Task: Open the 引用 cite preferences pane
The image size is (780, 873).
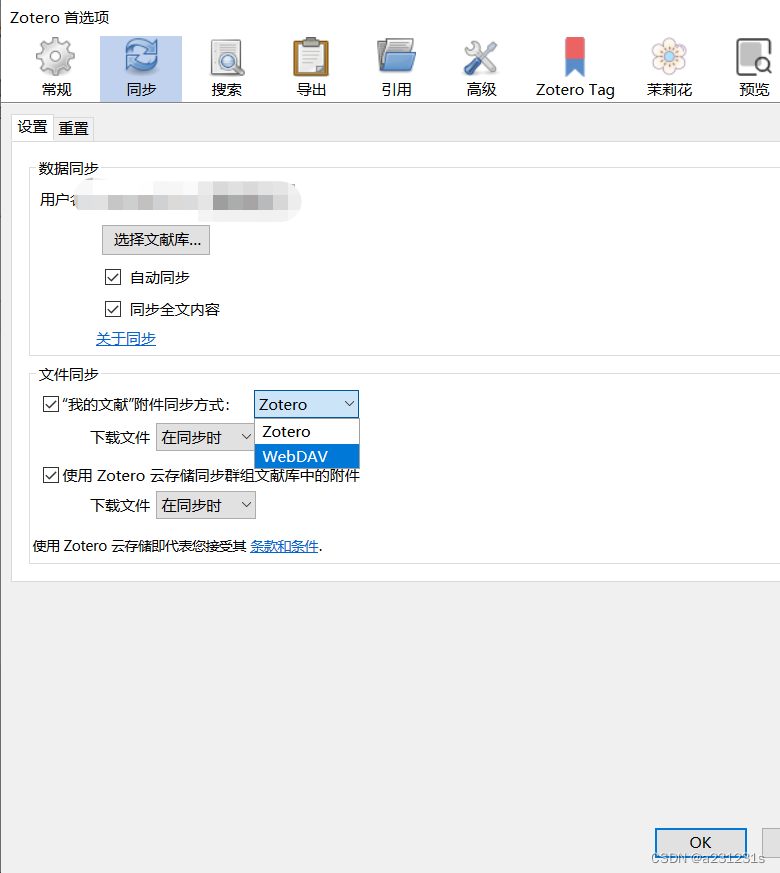Action: (x=396, y=68)
